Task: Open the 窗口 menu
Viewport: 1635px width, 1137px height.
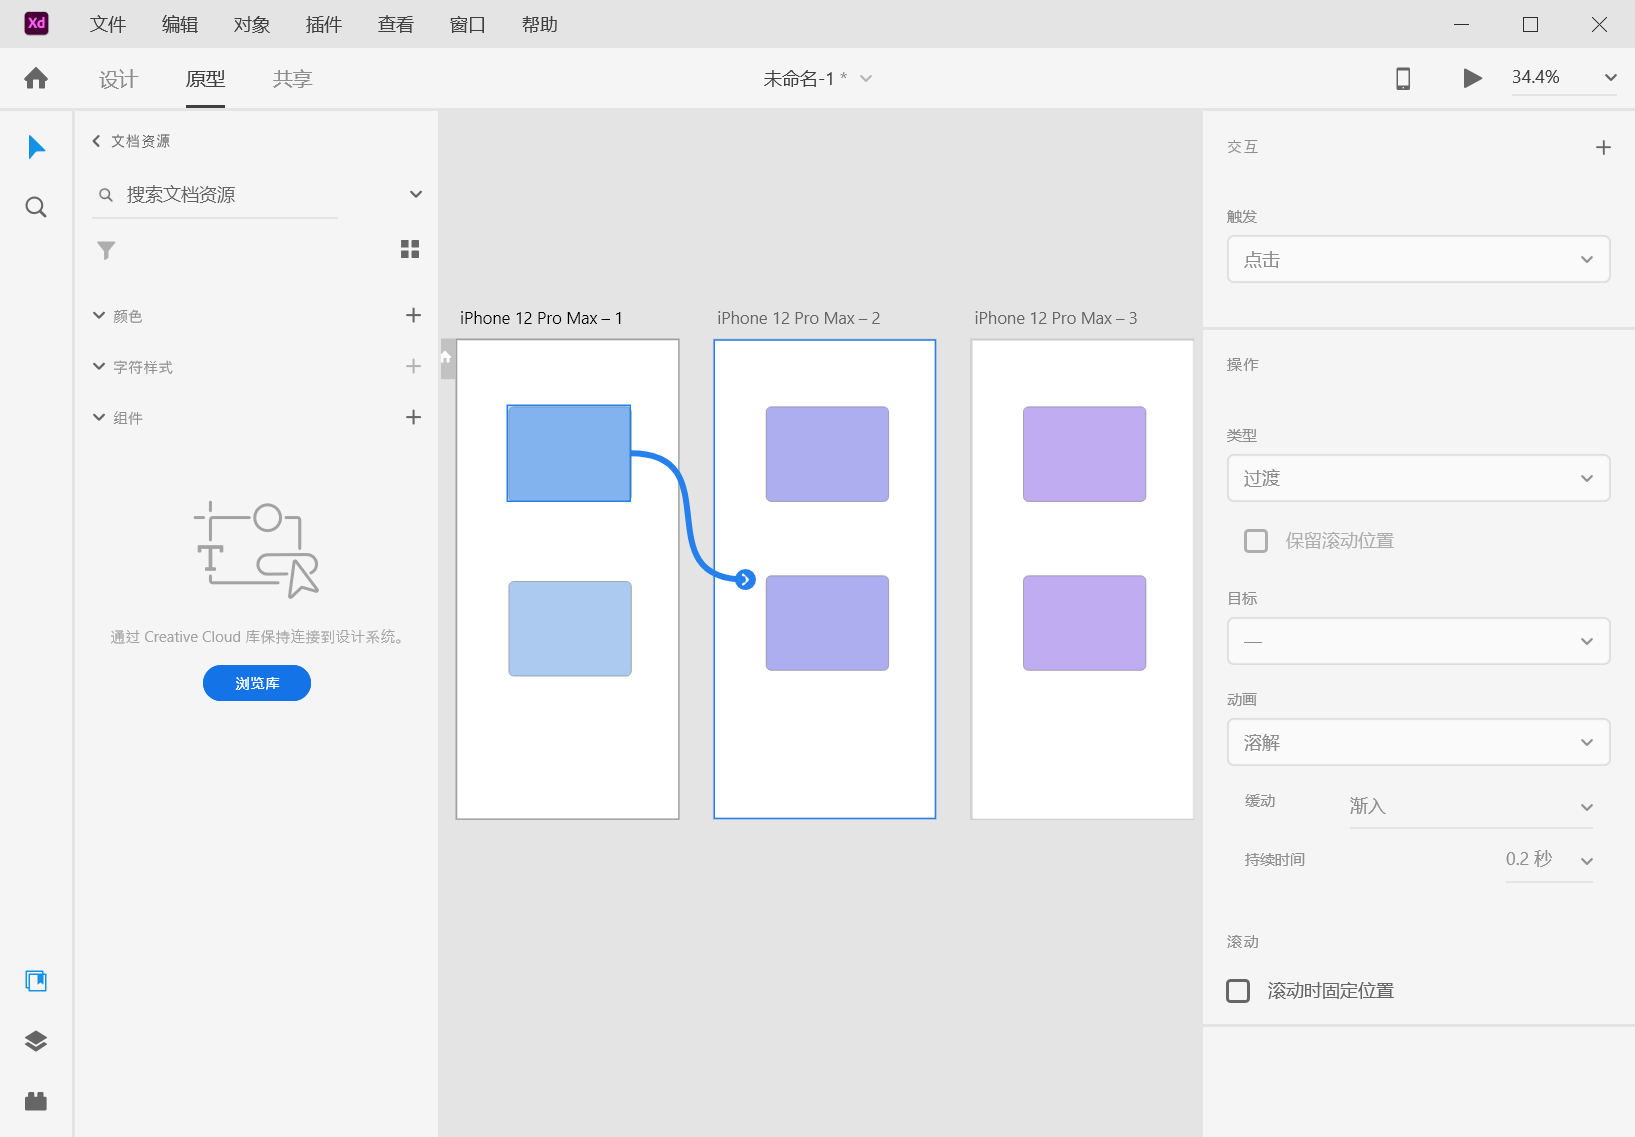Action: click(468, 24)
